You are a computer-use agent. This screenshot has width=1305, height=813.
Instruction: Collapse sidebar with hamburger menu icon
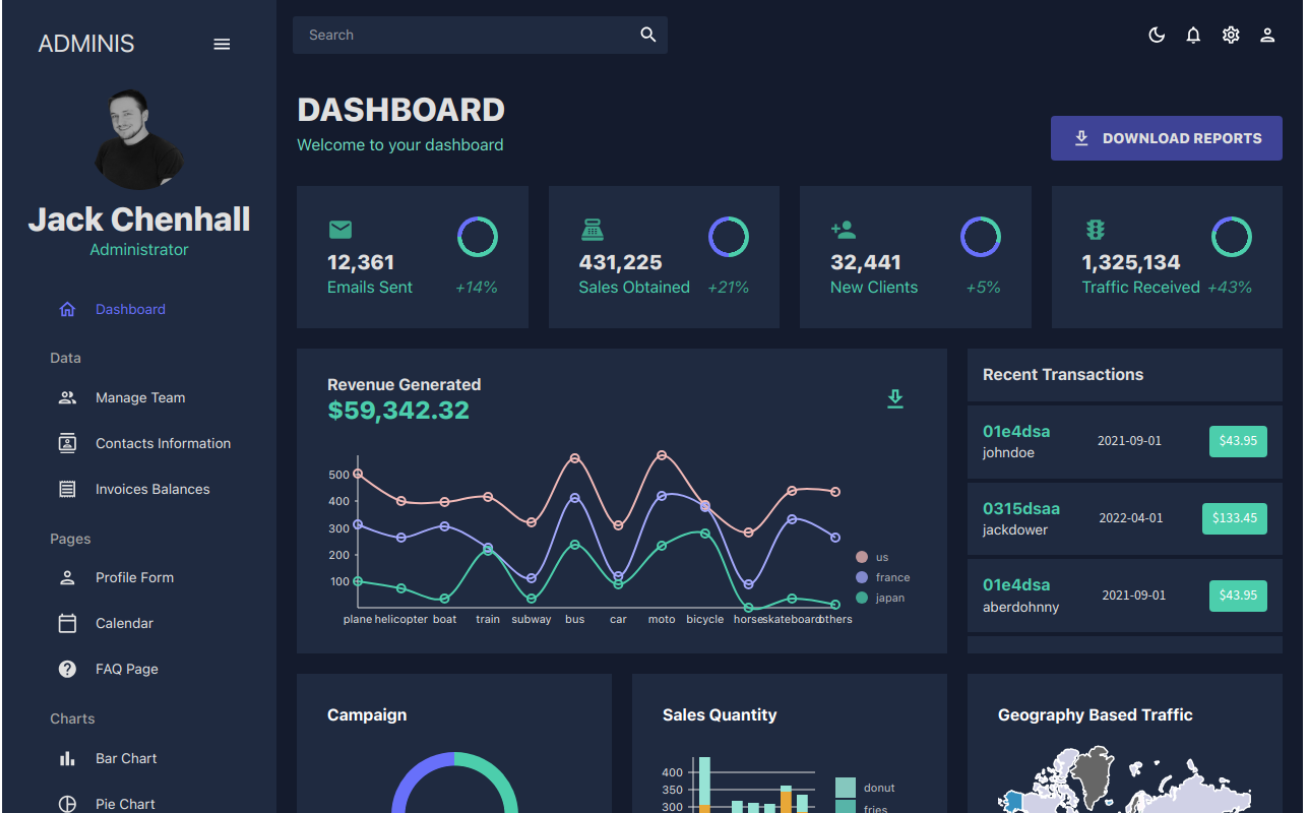tap(222, 44)
